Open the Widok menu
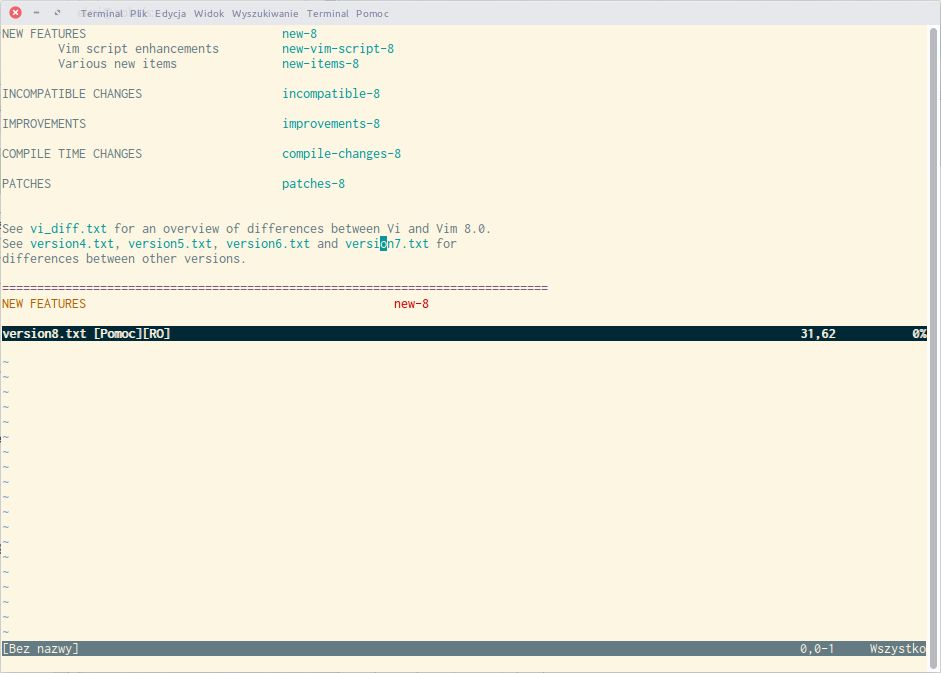The width and height of the screenshot is (941, 673). point(209,13)
